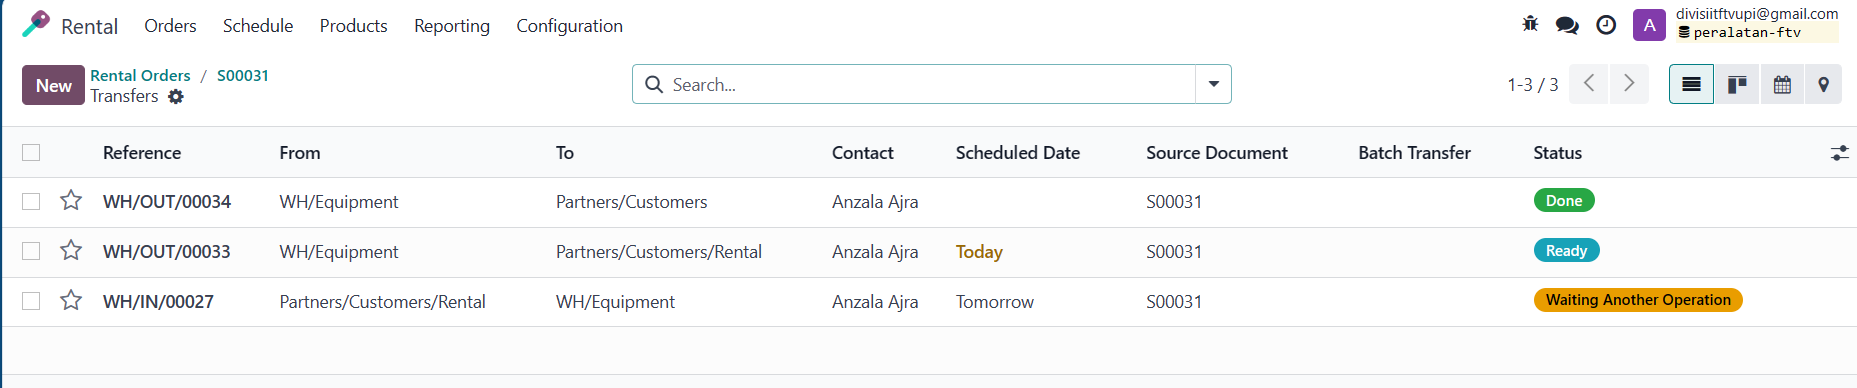
Task: Tick the select-all header checkbox
Action: [31, 152]
